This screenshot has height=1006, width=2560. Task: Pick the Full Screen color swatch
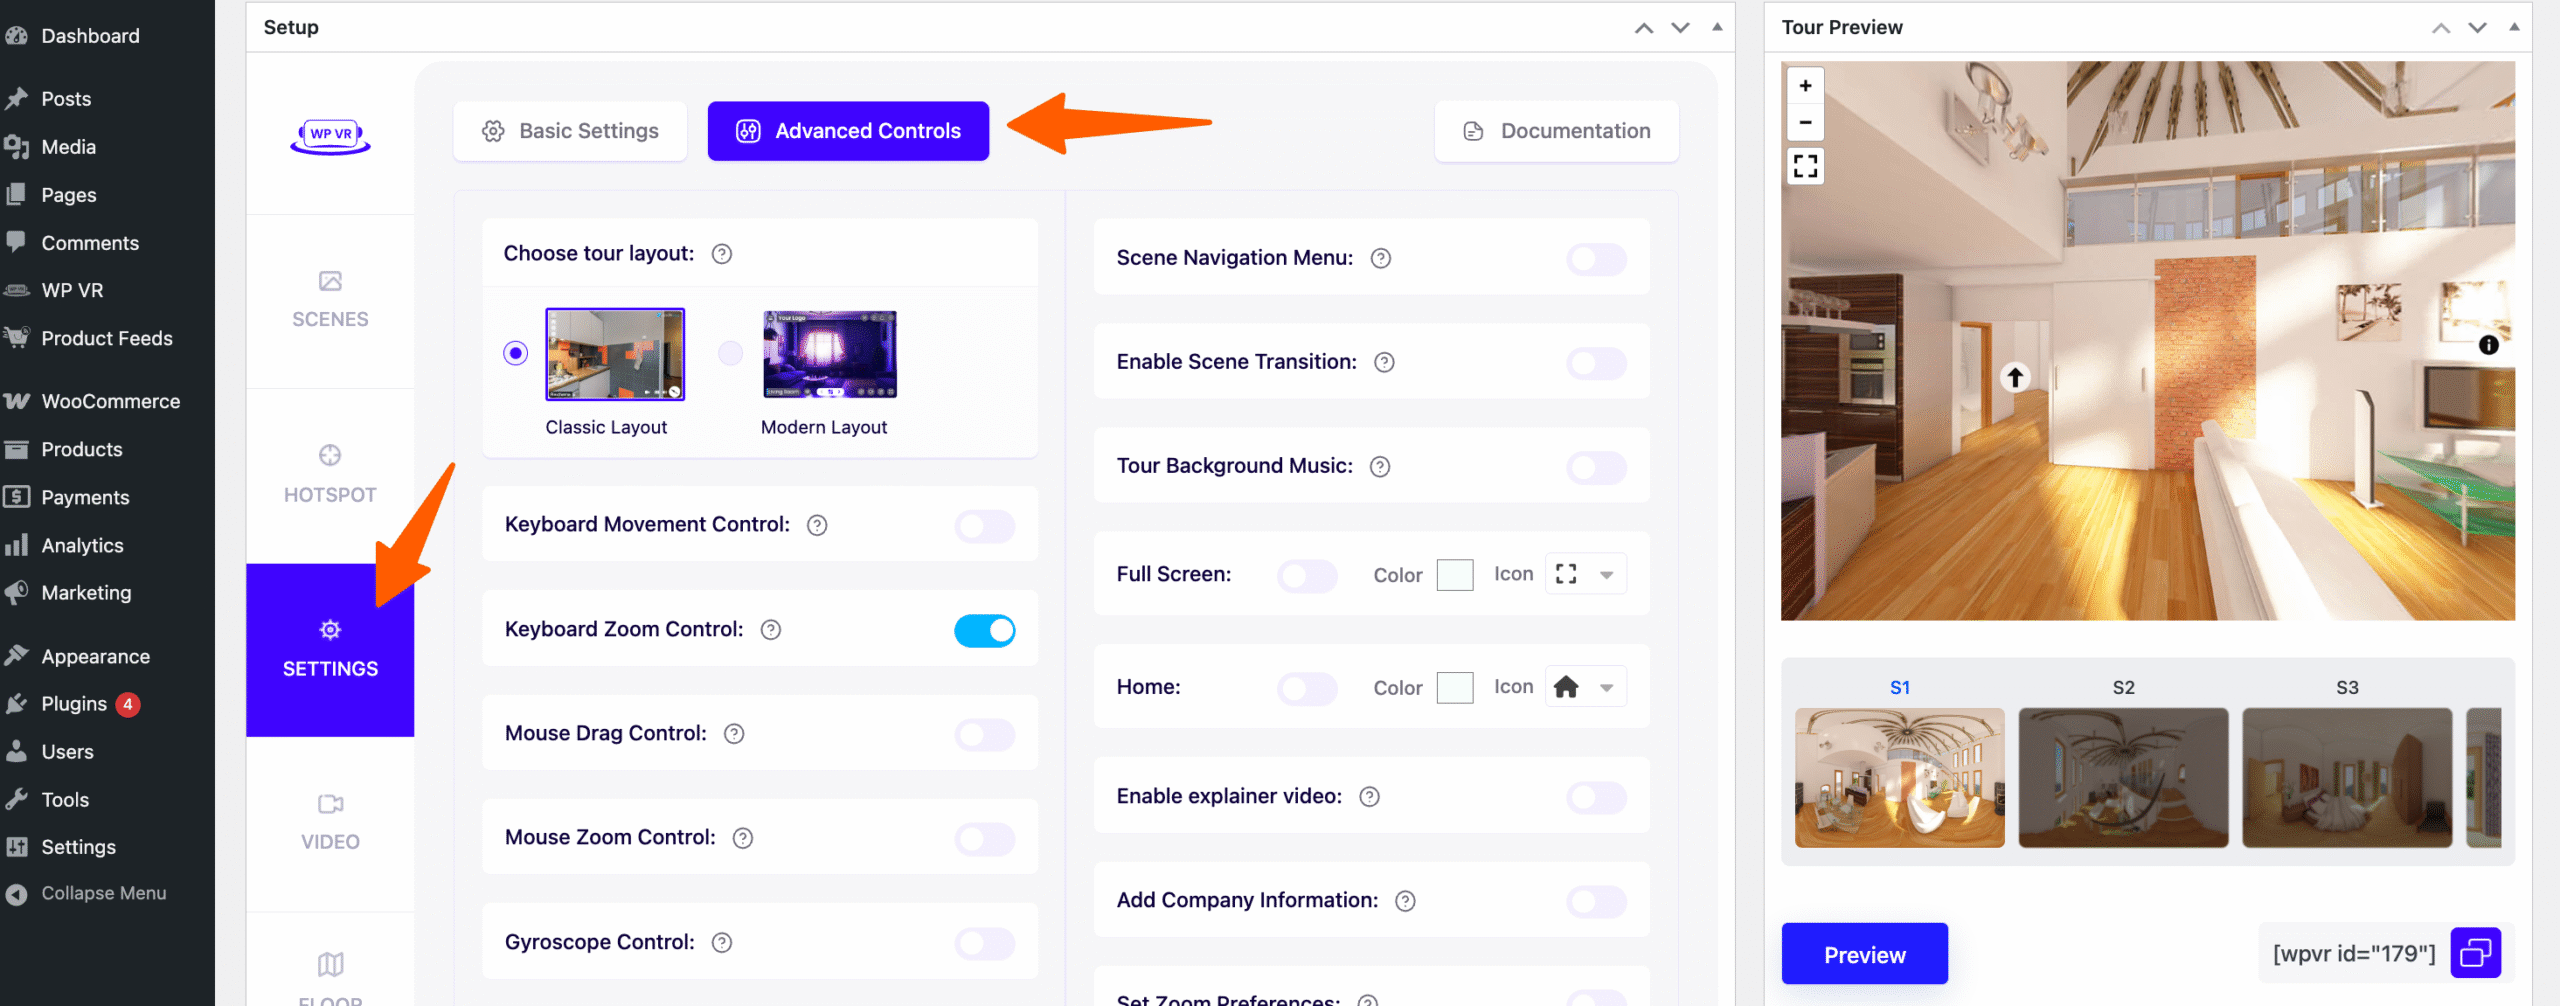tap(1454, 575)
